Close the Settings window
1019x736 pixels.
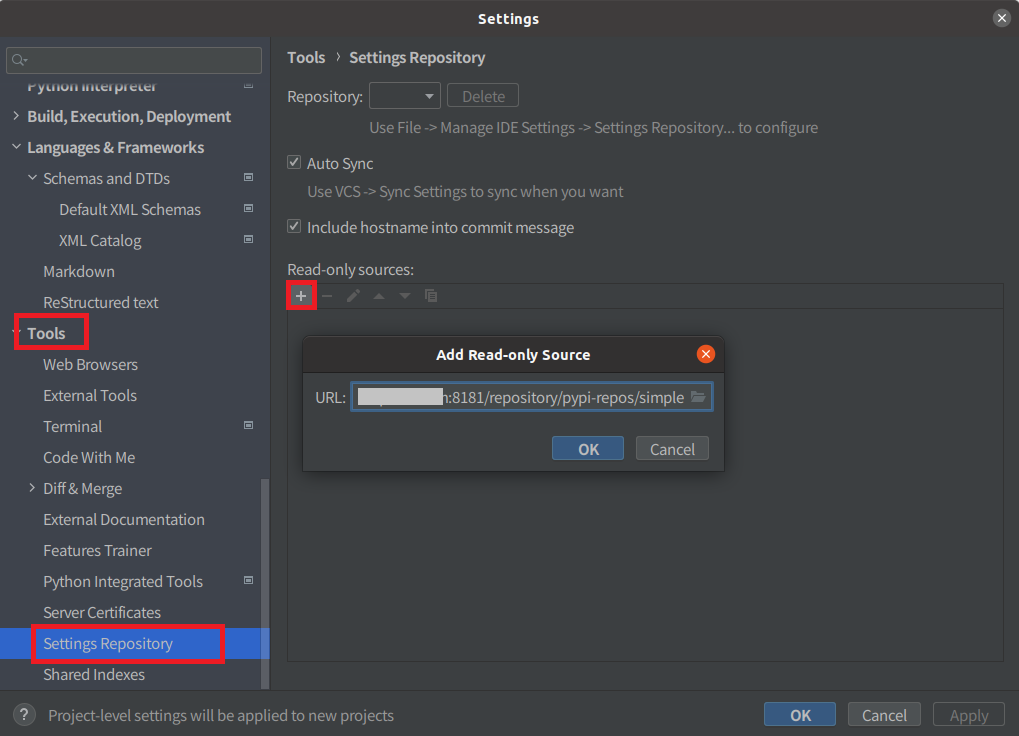point(1001,18)
